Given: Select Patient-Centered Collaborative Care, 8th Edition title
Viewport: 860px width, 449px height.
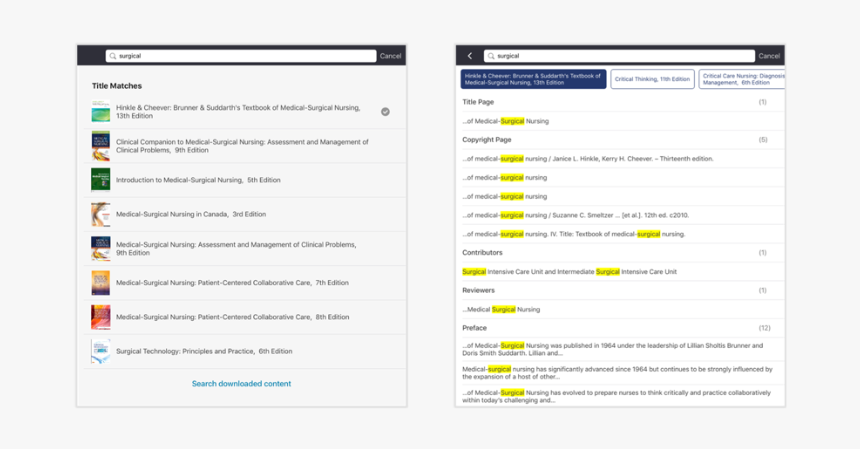Looking at the screenshot, I should 233,317.
